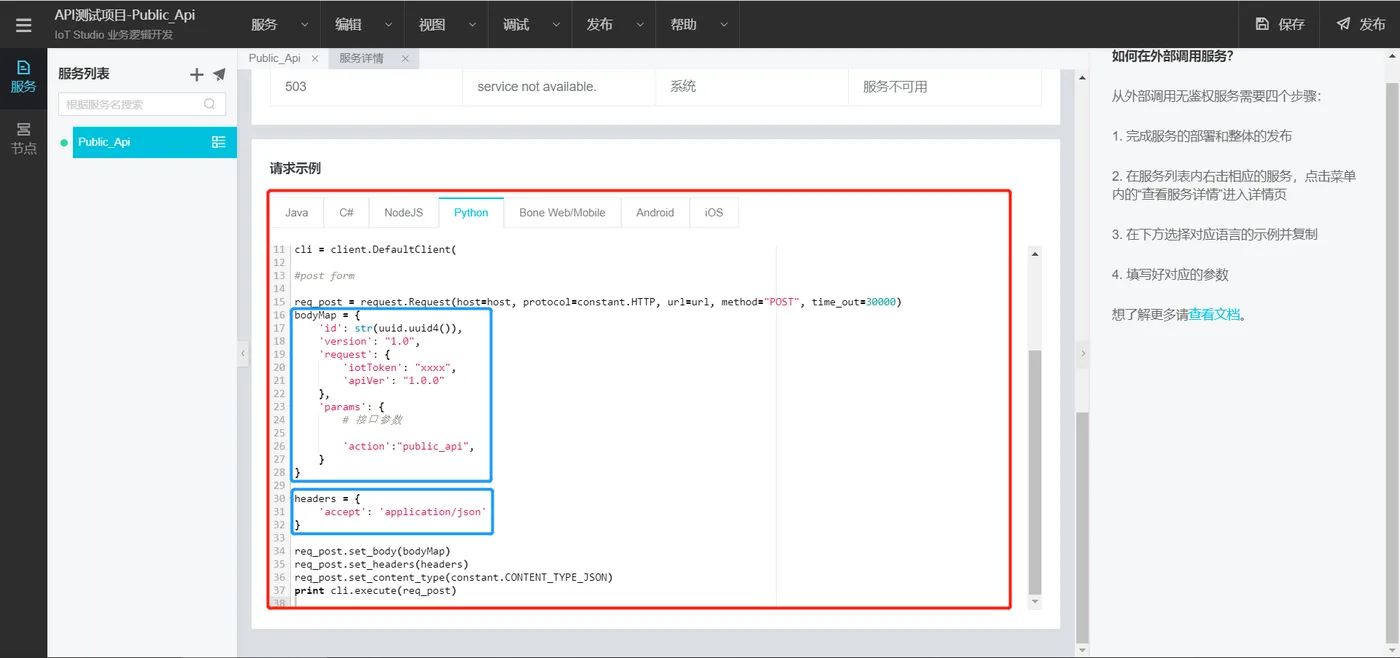The width and height of the screenshot is (1400, 658).
Task: Open the Public_Api row list icon
Action: coord(218,142)
